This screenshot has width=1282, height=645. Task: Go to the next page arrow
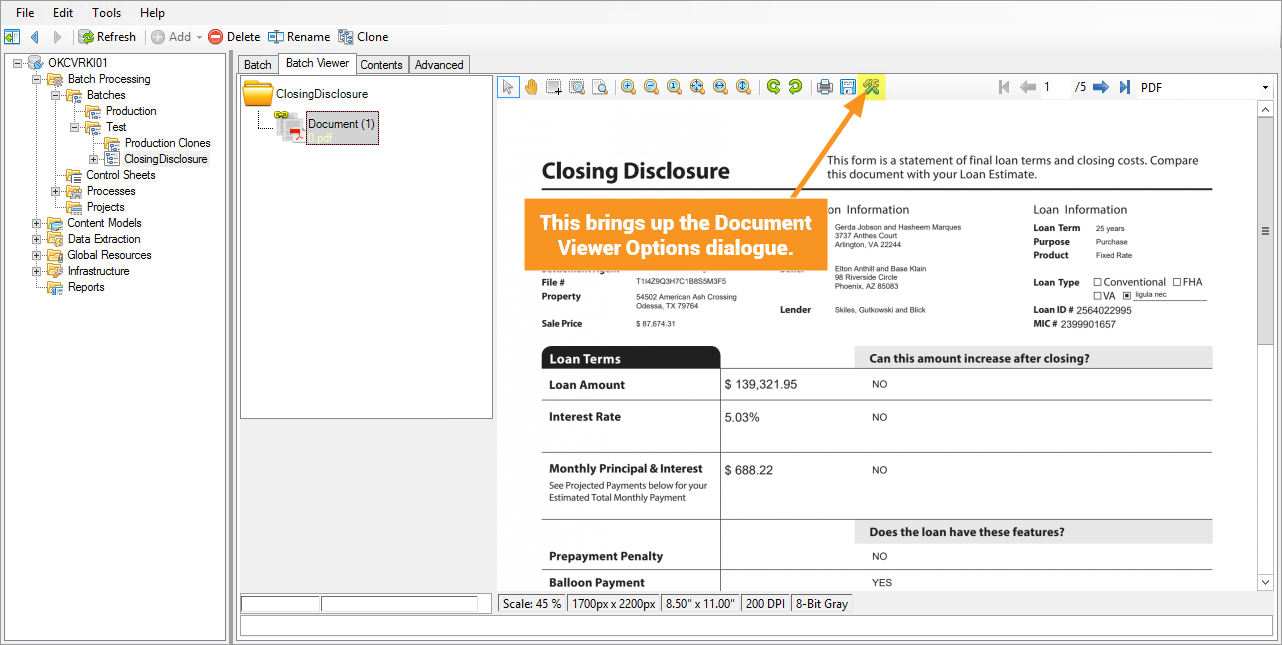click(x=1101, y=87)
